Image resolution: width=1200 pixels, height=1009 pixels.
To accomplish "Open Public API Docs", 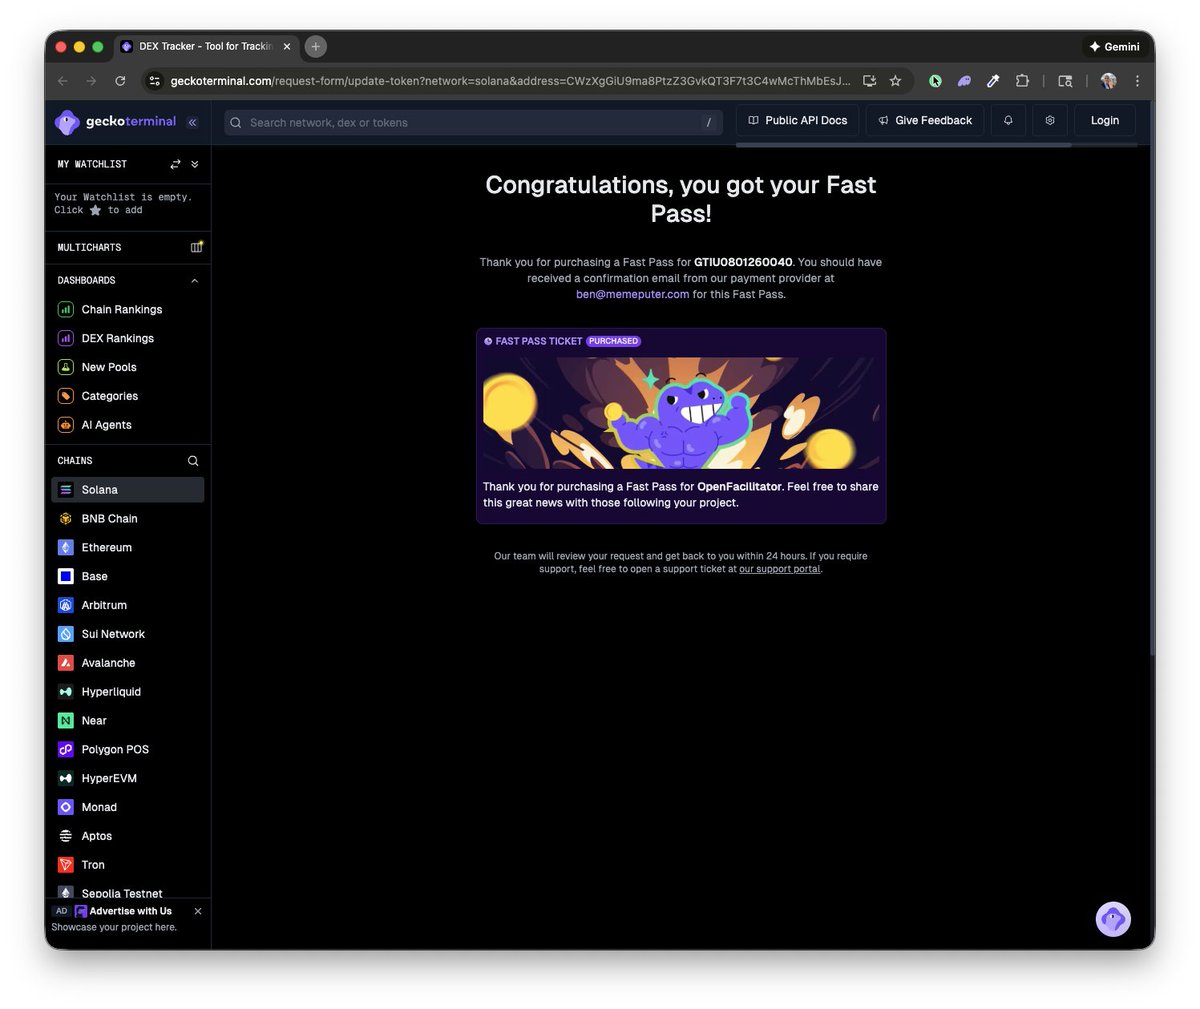I will click(x=797, y=121).
